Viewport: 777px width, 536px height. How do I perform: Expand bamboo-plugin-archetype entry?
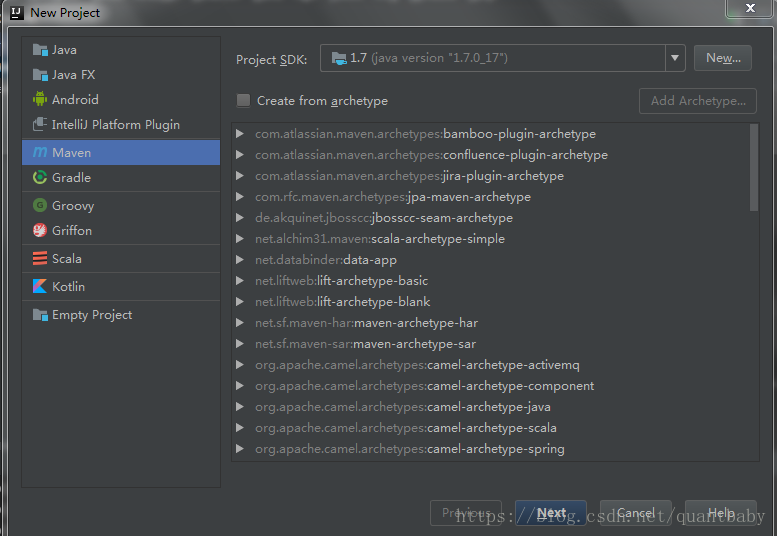click(x=240, y=134)
